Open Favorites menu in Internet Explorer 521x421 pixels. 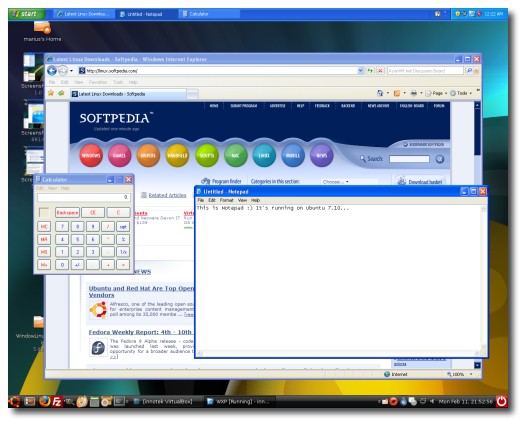pyautogui.click(x=98, y=82)
